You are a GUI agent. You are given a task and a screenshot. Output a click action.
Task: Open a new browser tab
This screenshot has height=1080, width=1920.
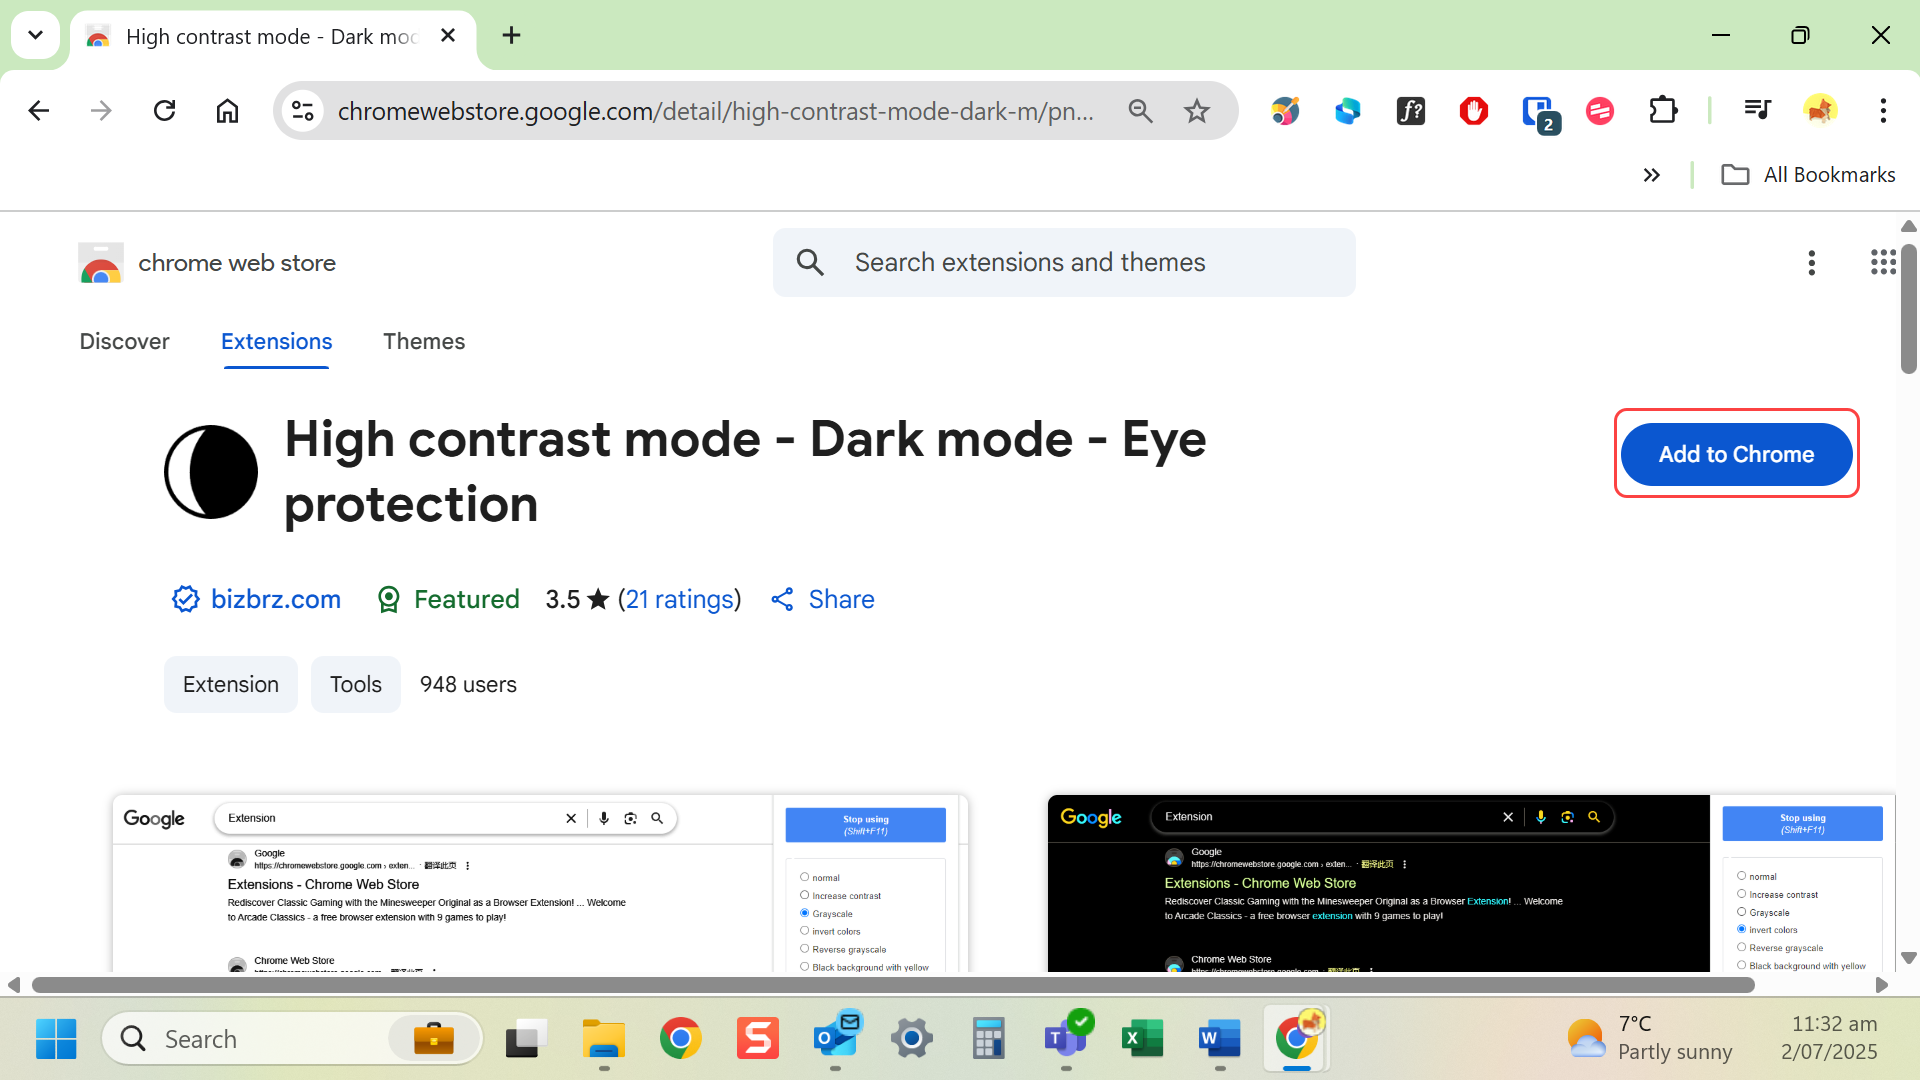coord(512,36)
